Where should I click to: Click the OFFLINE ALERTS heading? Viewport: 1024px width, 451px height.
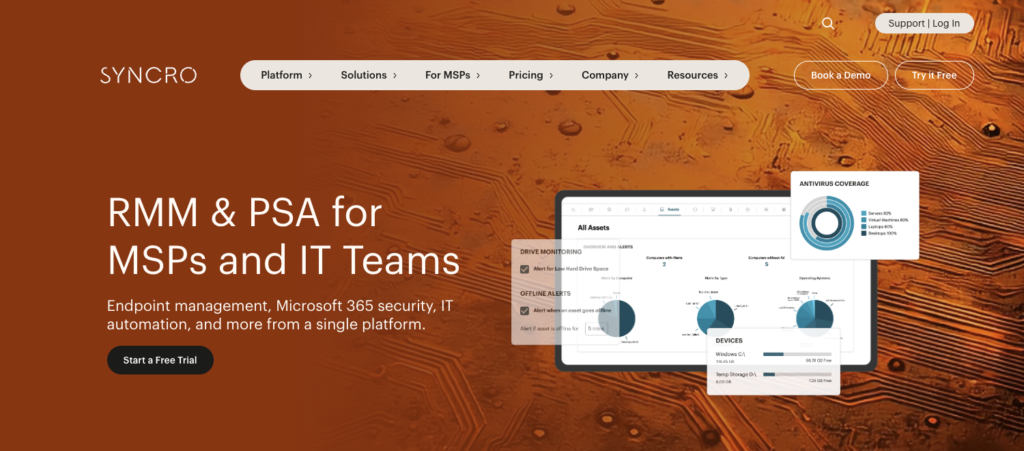[x=545, y=293]
